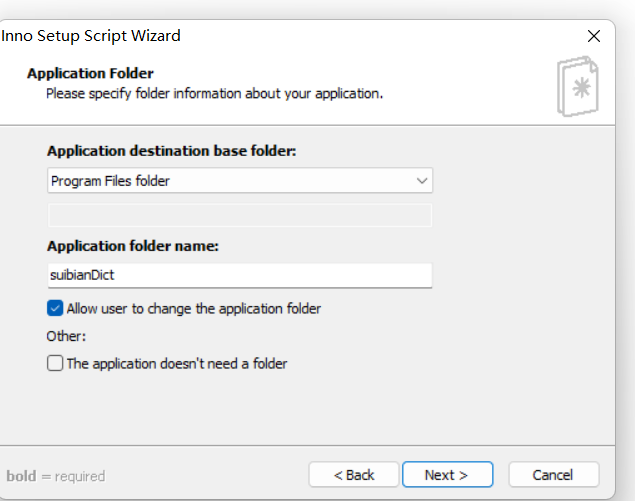This screenshot has height=501, width=635.
Task: Click the 'Application folder name' label
Action: 133,246
